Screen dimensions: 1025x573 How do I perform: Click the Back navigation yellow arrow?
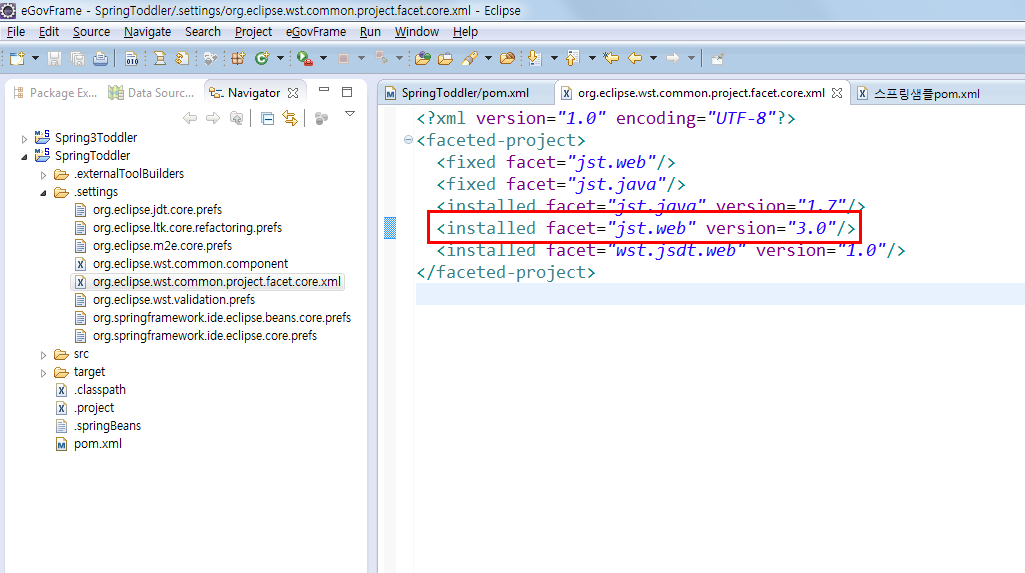[635, 58]
